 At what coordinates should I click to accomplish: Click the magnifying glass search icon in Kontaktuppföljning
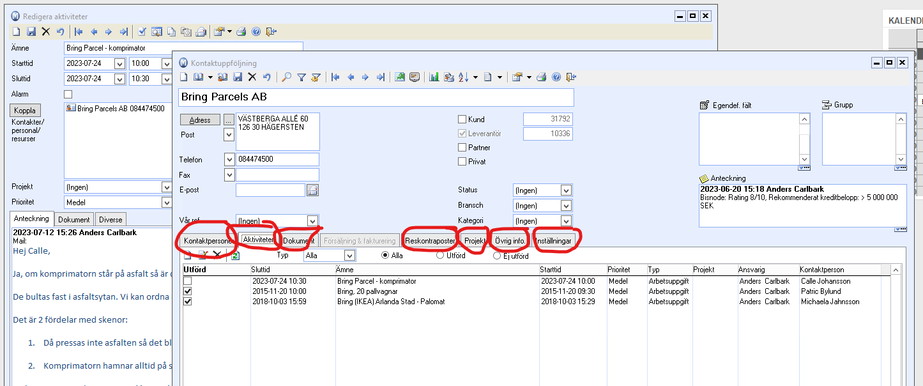(287, 76)
